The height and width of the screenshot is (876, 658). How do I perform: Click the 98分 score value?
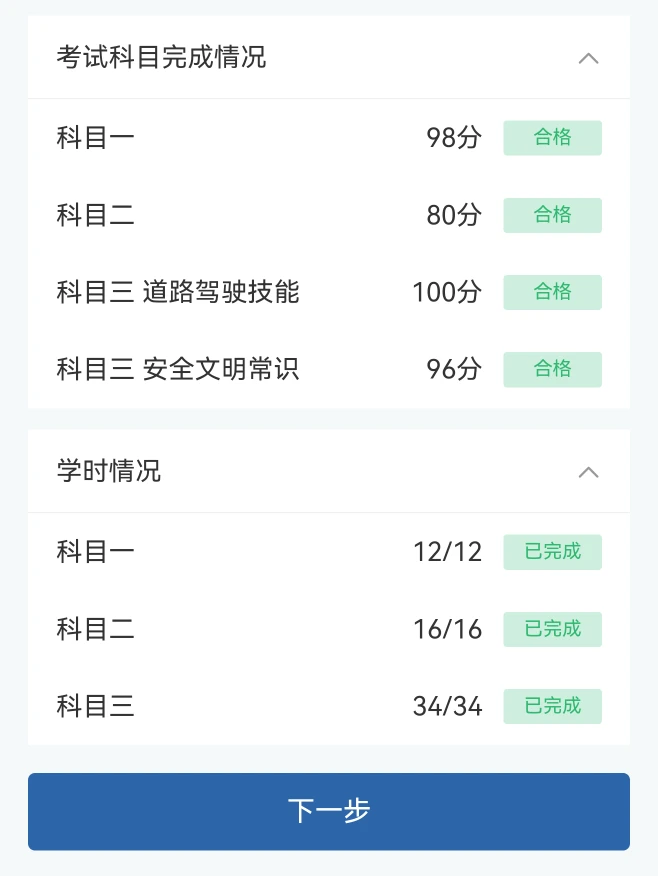coord(454,138)
